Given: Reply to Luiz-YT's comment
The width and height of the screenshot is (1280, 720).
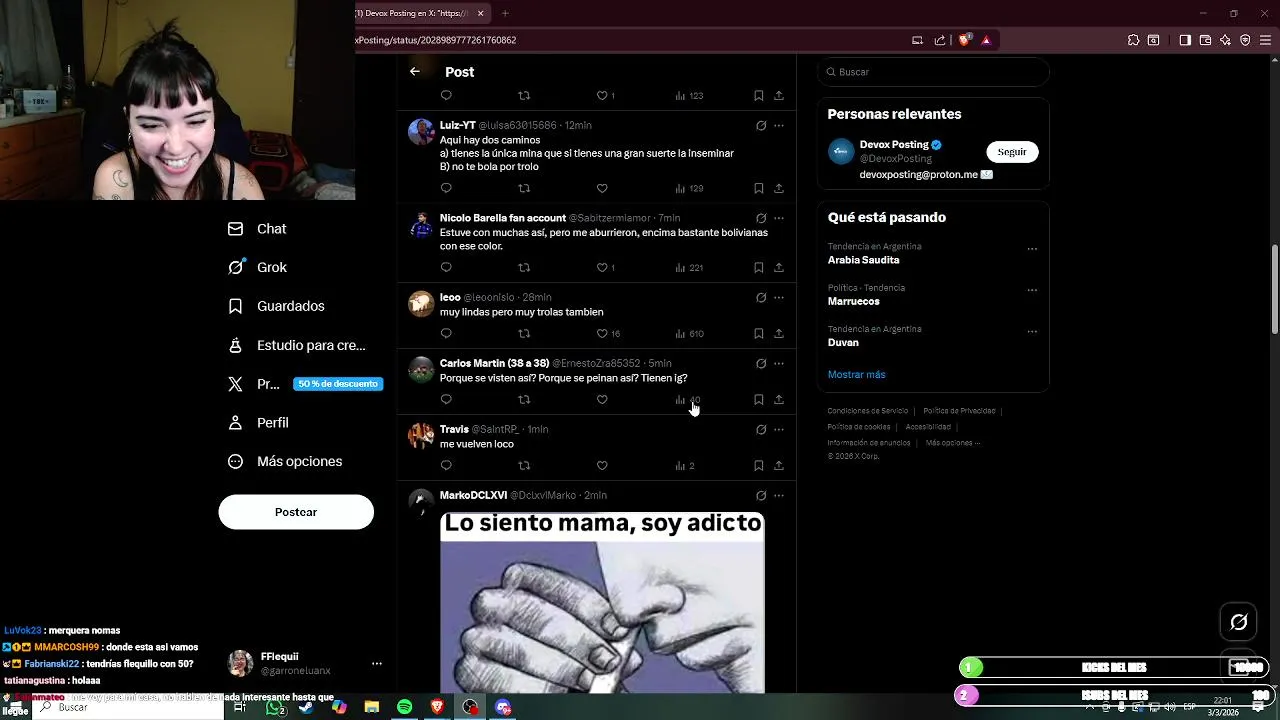Looking at the screenshot, I should click(446, 188).
